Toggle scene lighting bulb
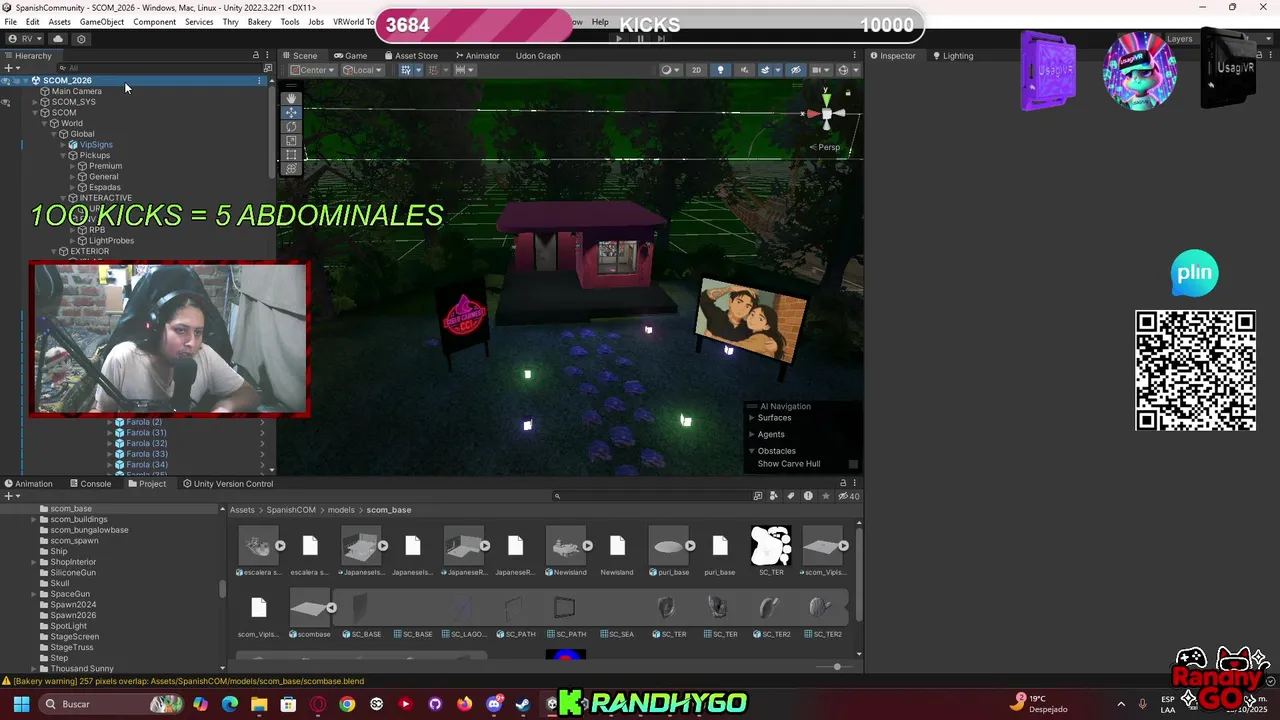The image size is (1280, 720). point(720,70)
